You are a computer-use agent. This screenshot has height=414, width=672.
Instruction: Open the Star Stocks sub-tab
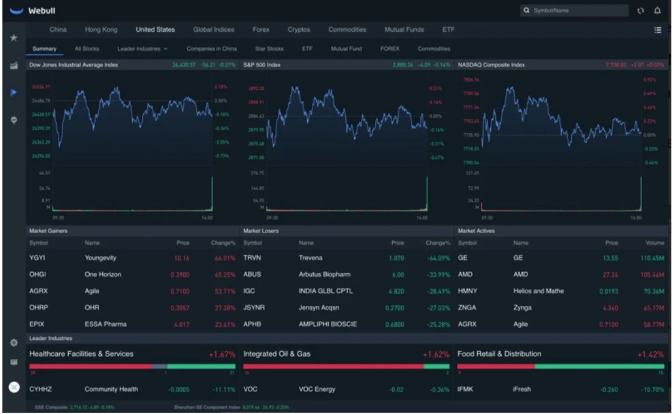point(269,49)
